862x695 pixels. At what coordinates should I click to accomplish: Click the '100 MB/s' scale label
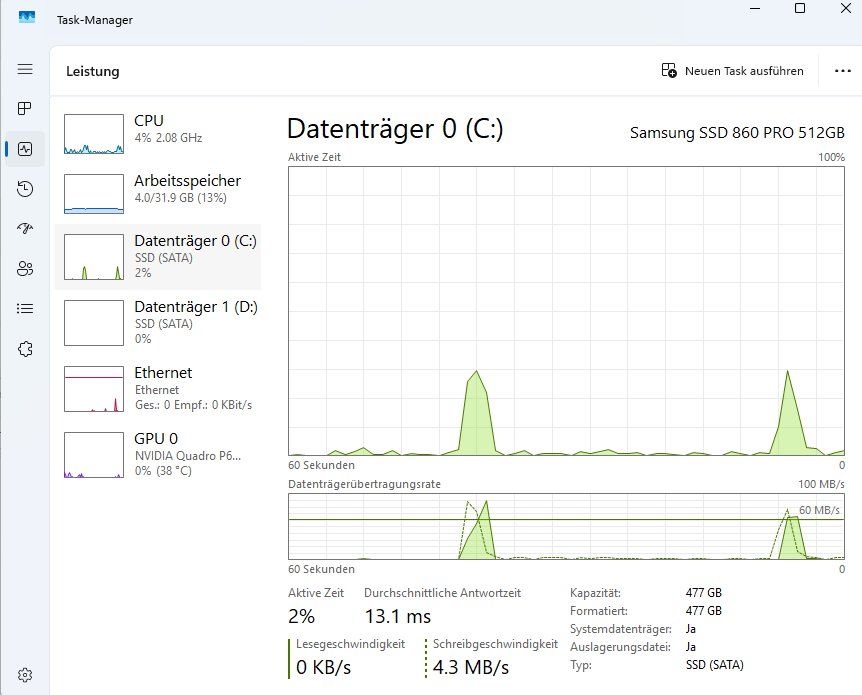point(821,484)
